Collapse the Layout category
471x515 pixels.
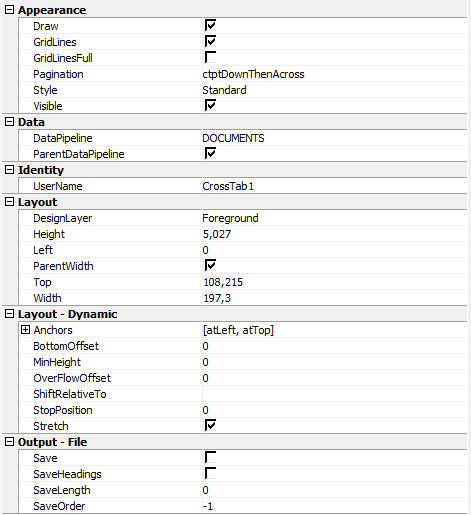(9, 202)
